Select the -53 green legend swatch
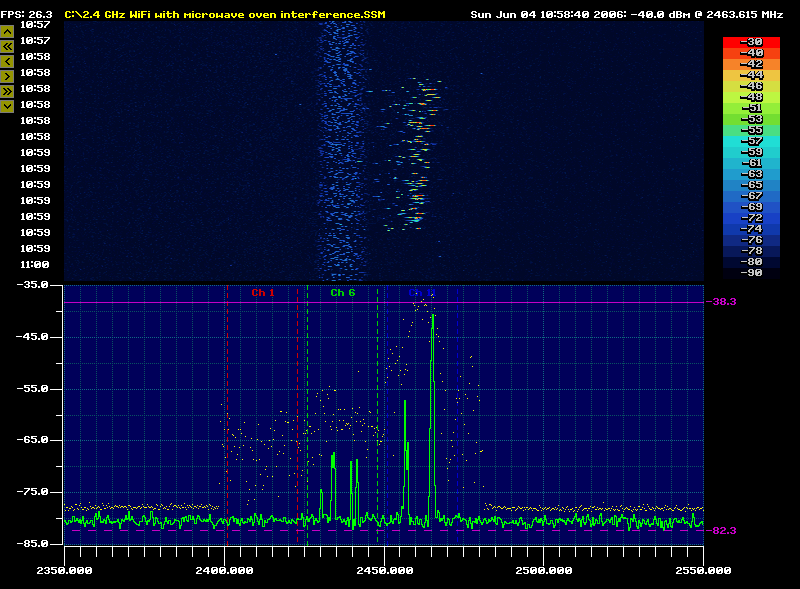Screen dimensions: 800x589 point(751,119)
